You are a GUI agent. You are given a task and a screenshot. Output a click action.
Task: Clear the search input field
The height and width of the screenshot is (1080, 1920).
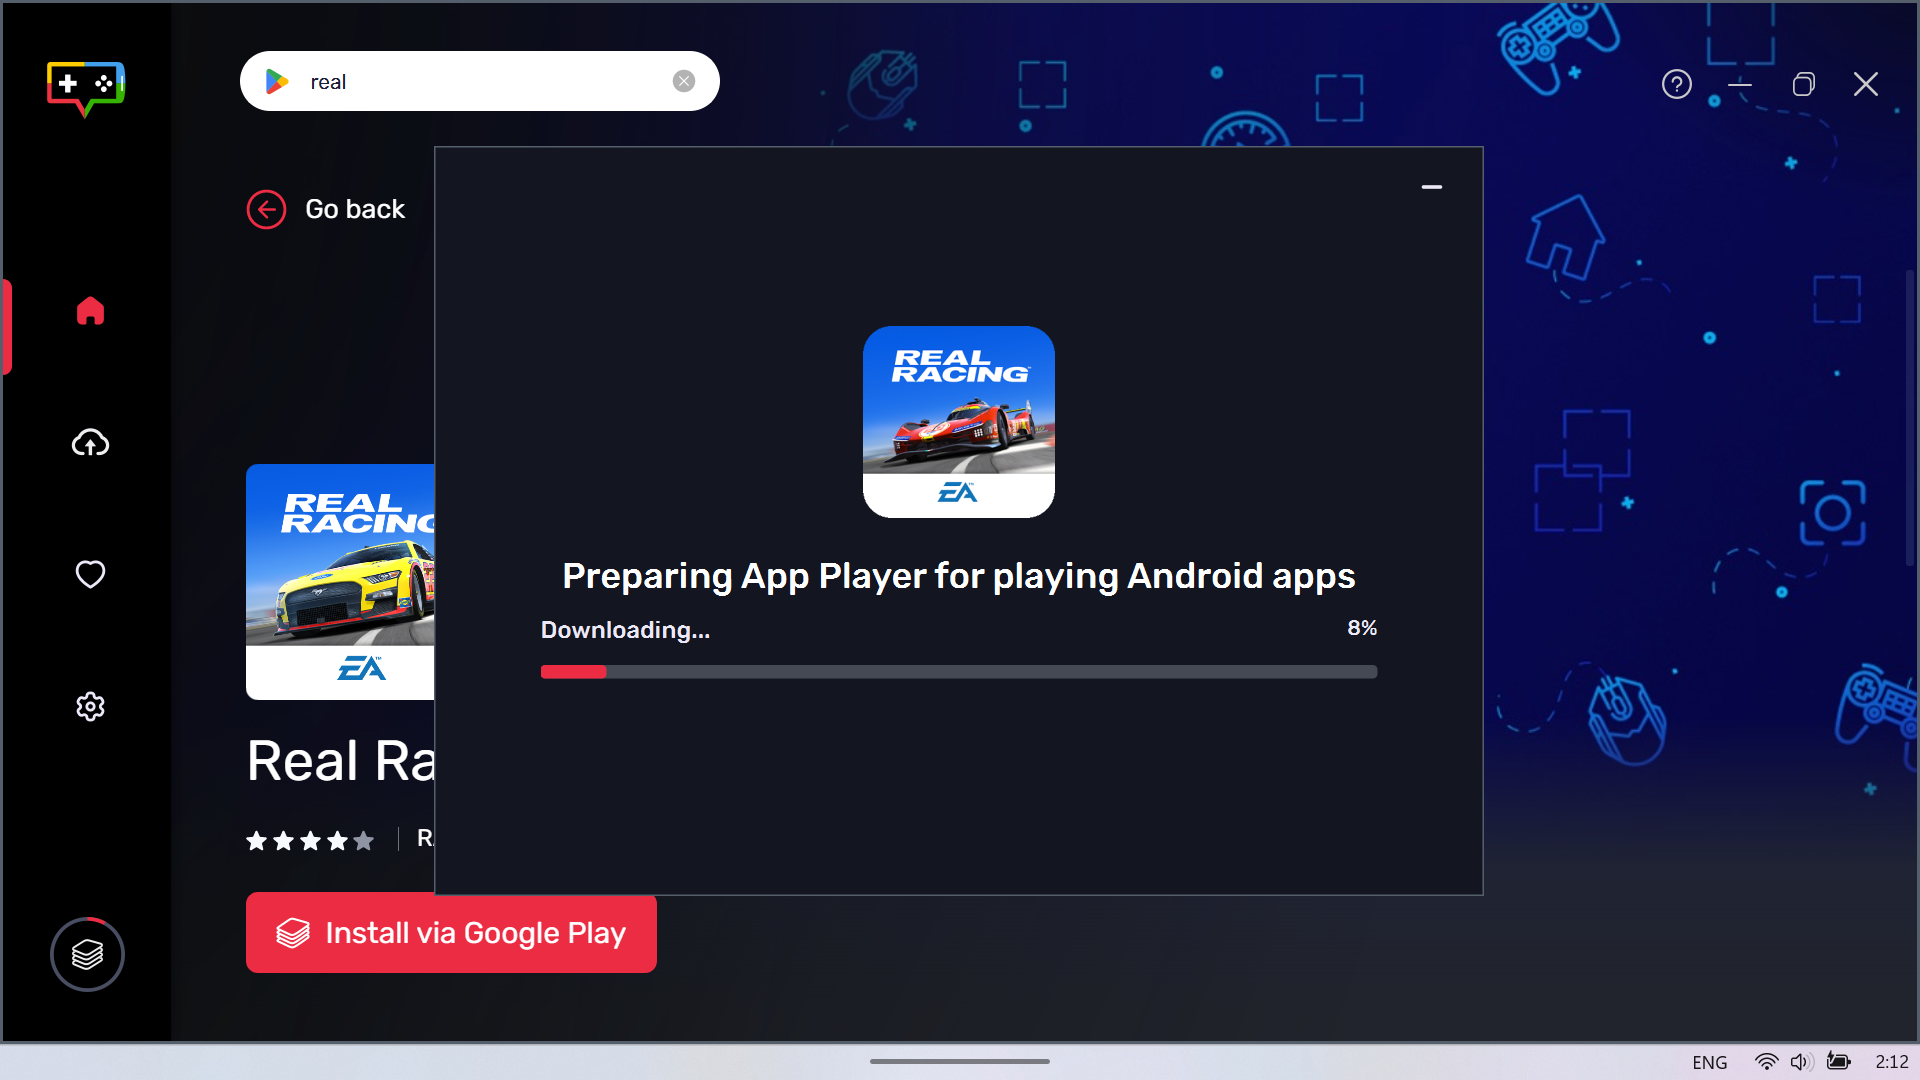[x=686, y=82]
